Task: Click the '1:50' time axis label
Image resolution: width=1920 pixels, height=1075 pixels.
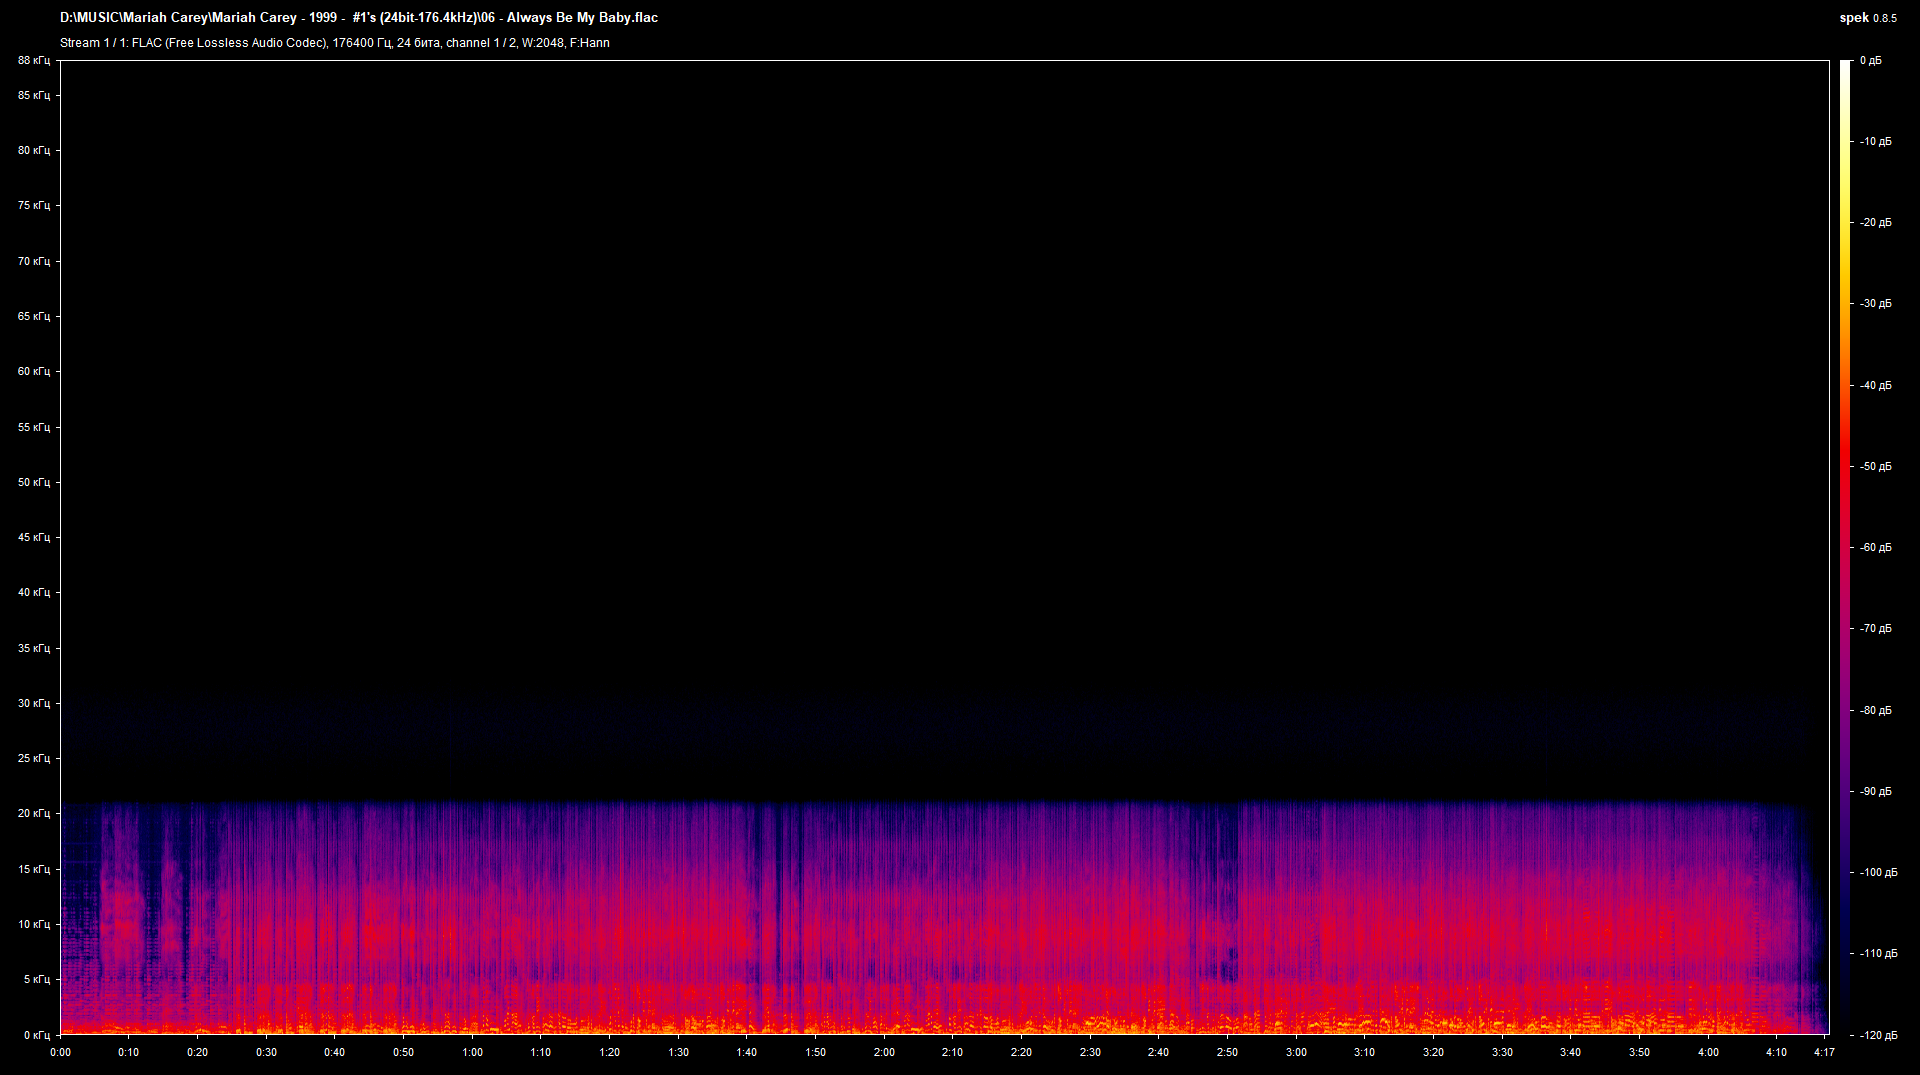Action: click(816, 1052)
